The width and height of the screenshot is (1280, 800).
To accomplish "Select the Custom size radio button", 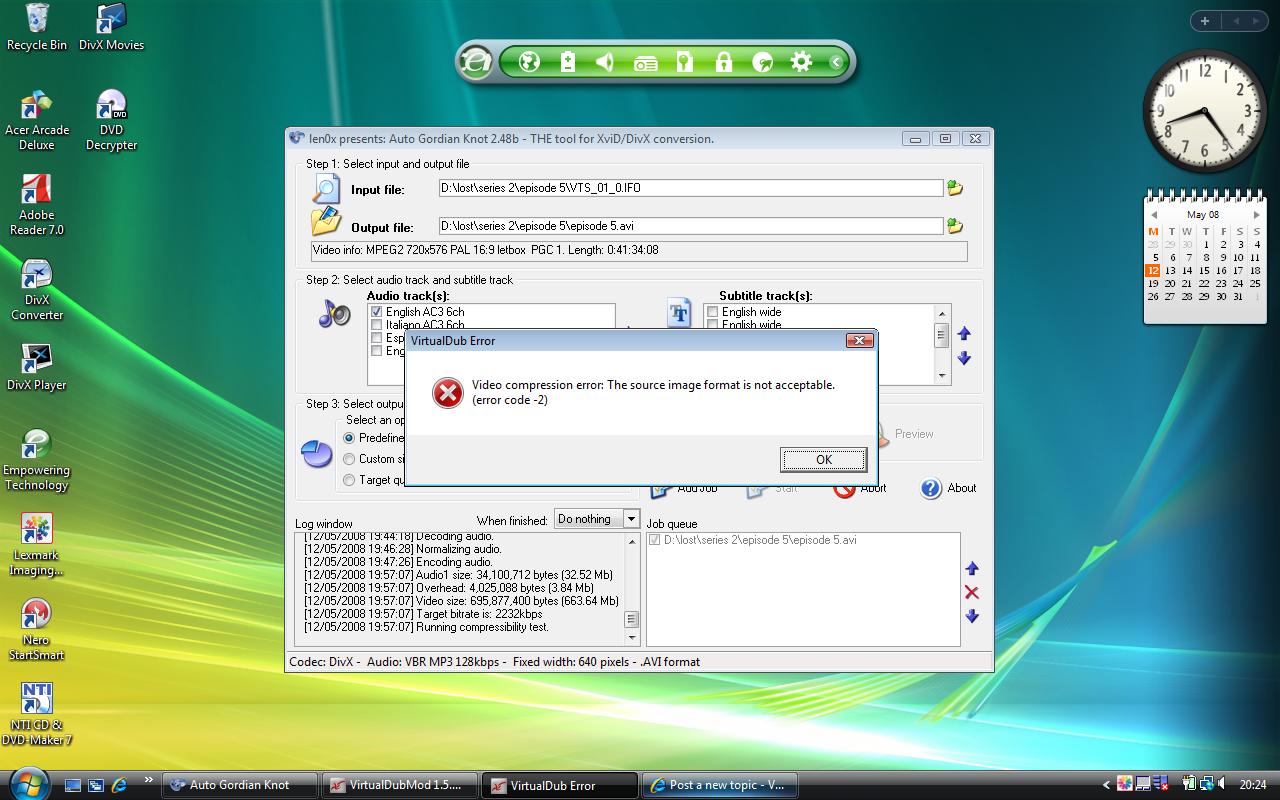I will pos(349,459).
